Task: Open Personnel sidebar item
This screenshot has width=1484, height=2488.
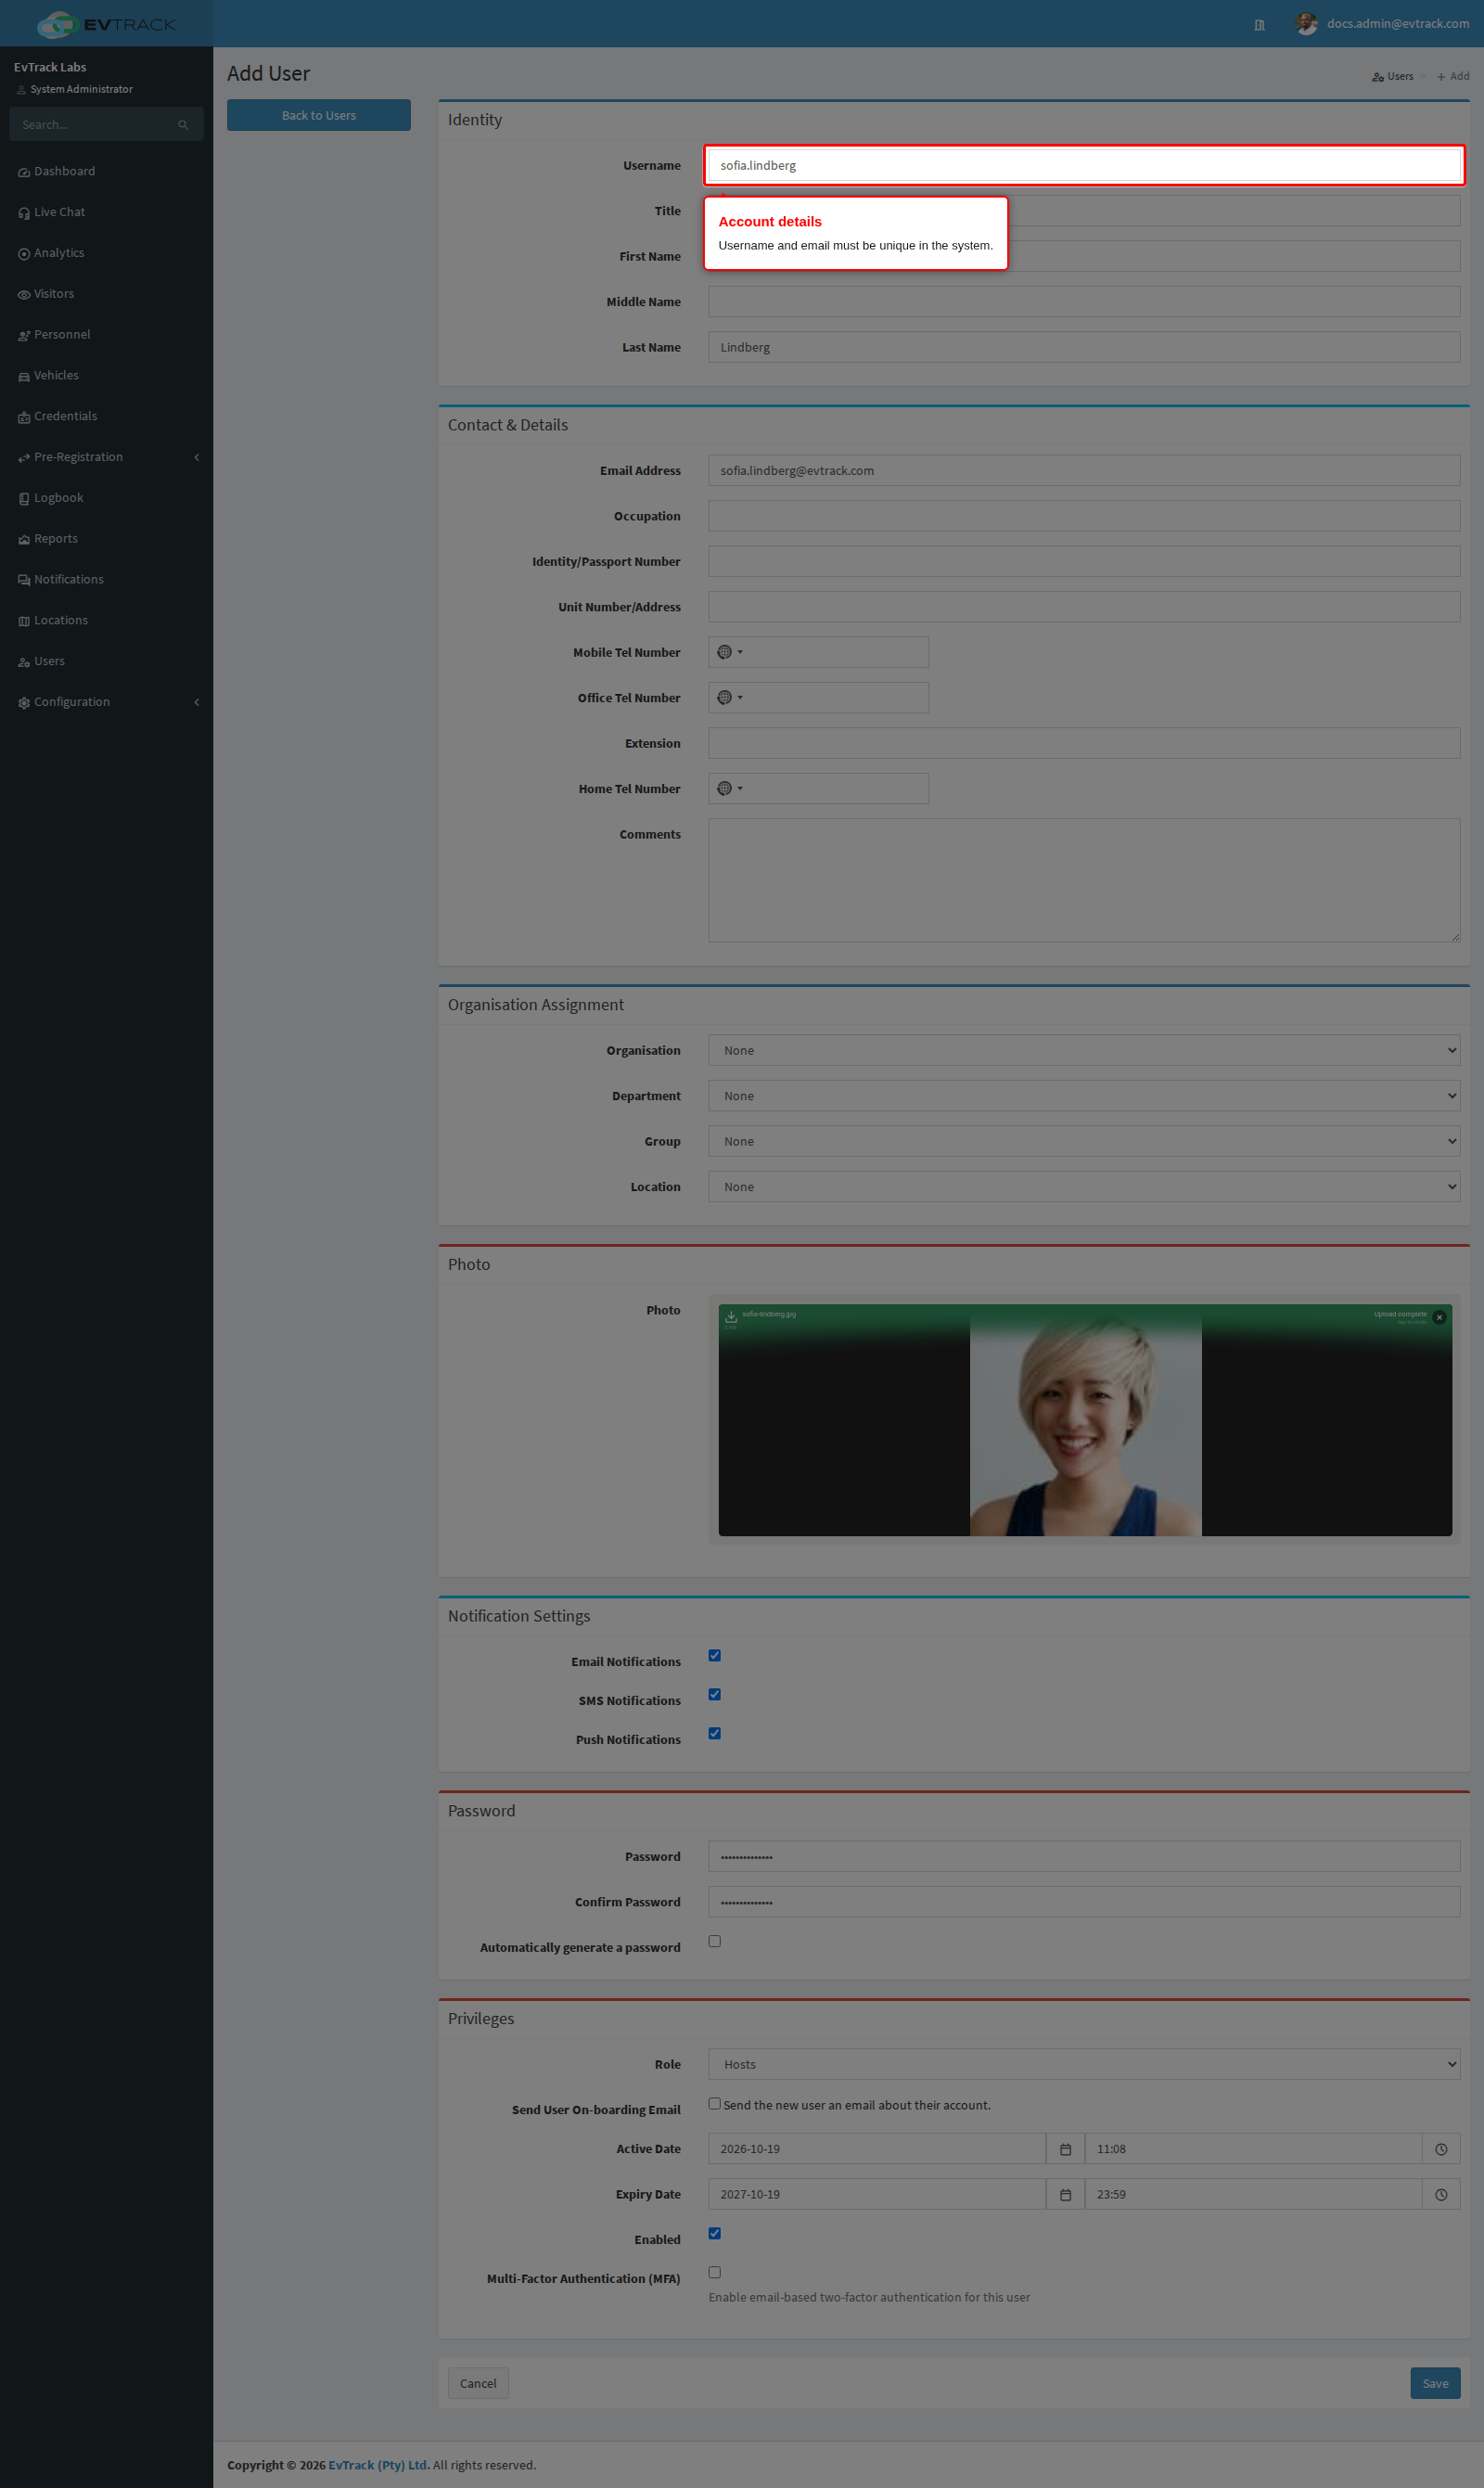Action: 106,335
